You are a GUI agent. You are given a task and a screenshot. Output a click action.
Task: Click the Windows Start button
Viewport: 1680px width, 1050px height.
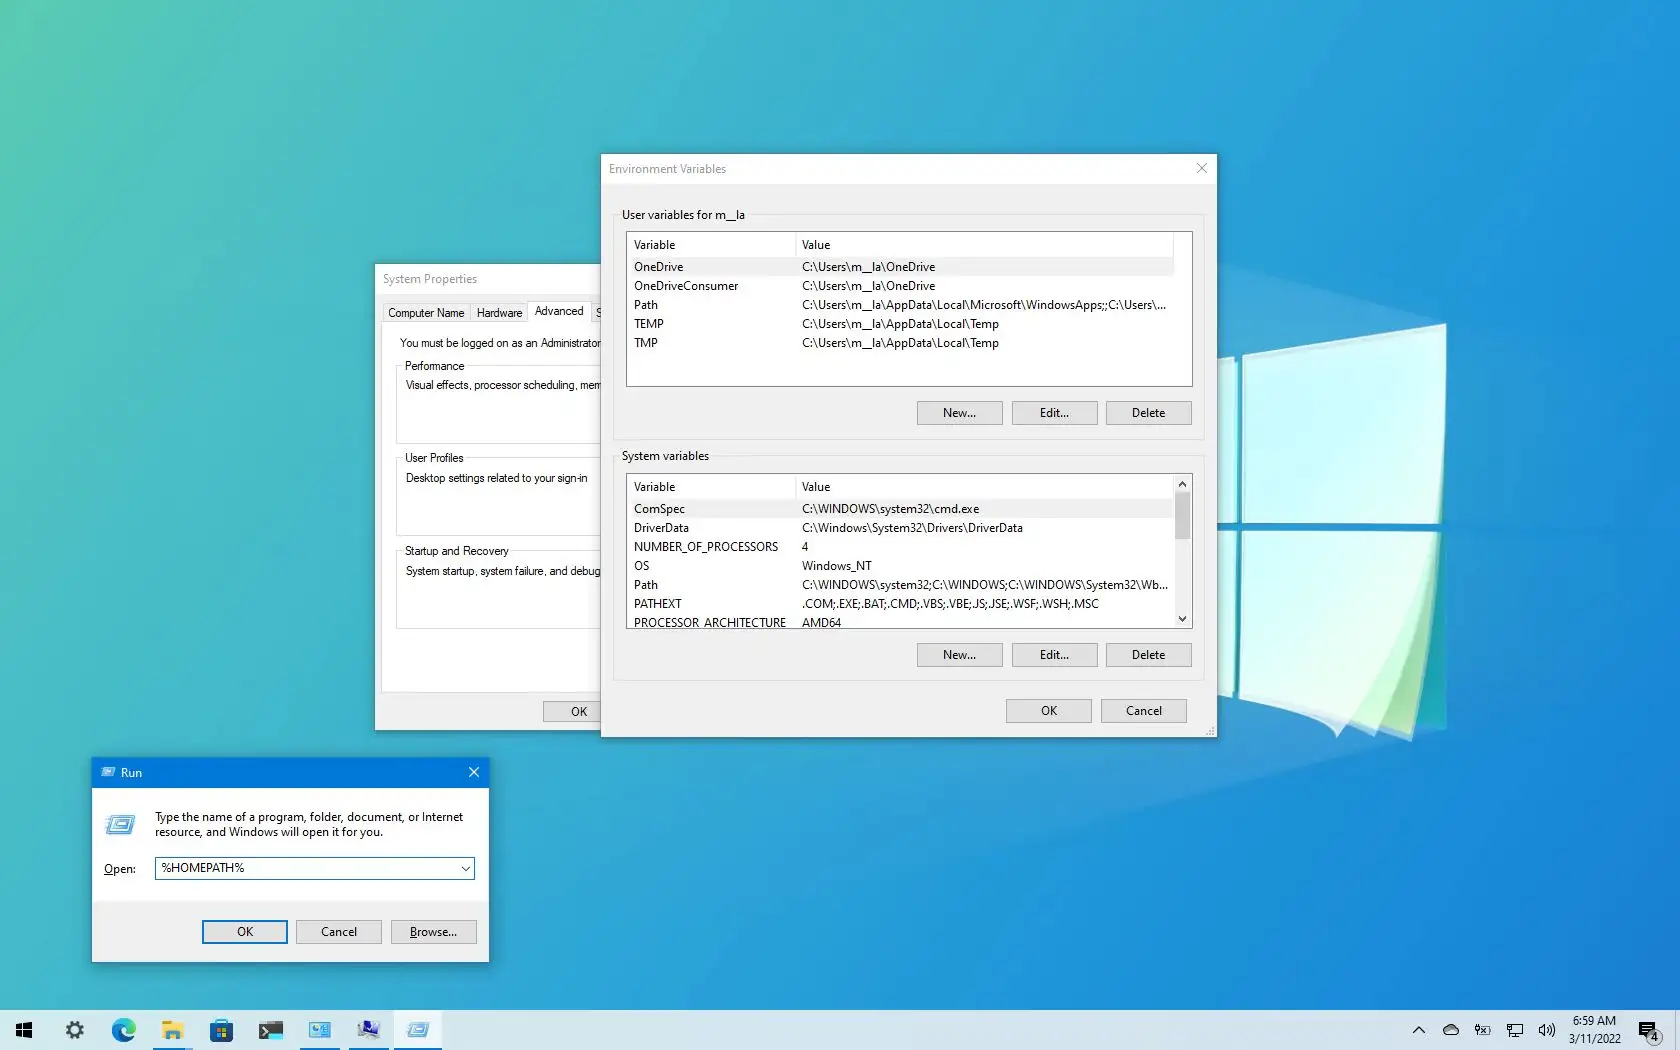(x=25, y=1030)
